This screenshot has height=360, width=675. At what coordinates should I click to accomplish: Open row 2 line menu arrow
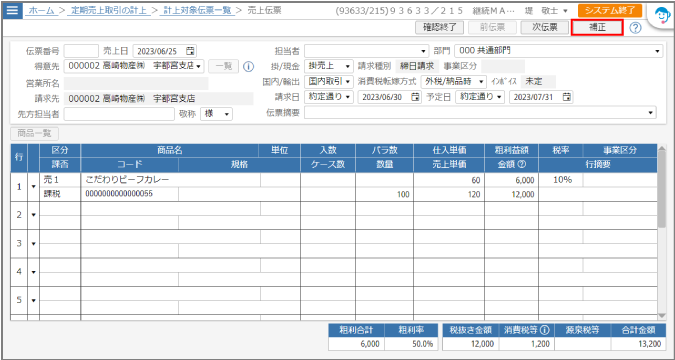pyautogui.click(x=34, y=215)
